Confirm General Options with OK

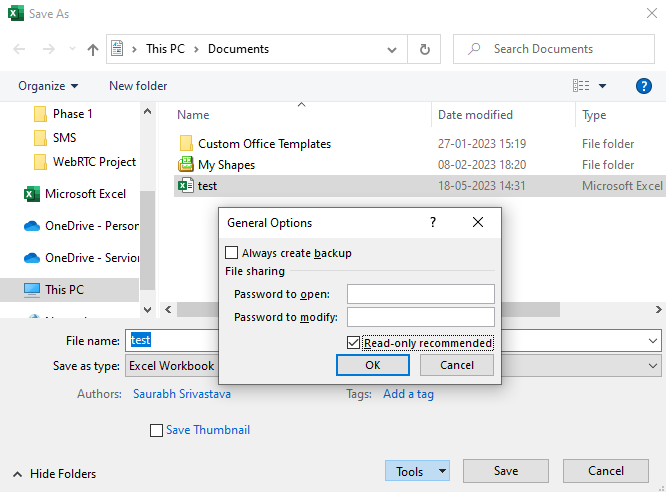(373, 365)
